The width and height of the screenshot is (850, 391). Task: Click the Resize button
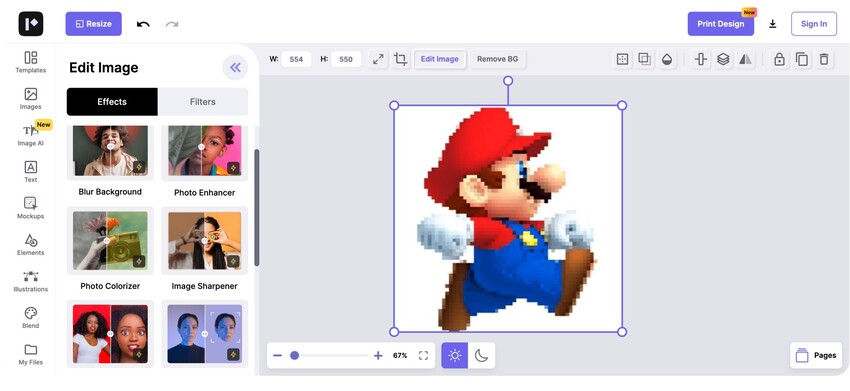(94, 24)
